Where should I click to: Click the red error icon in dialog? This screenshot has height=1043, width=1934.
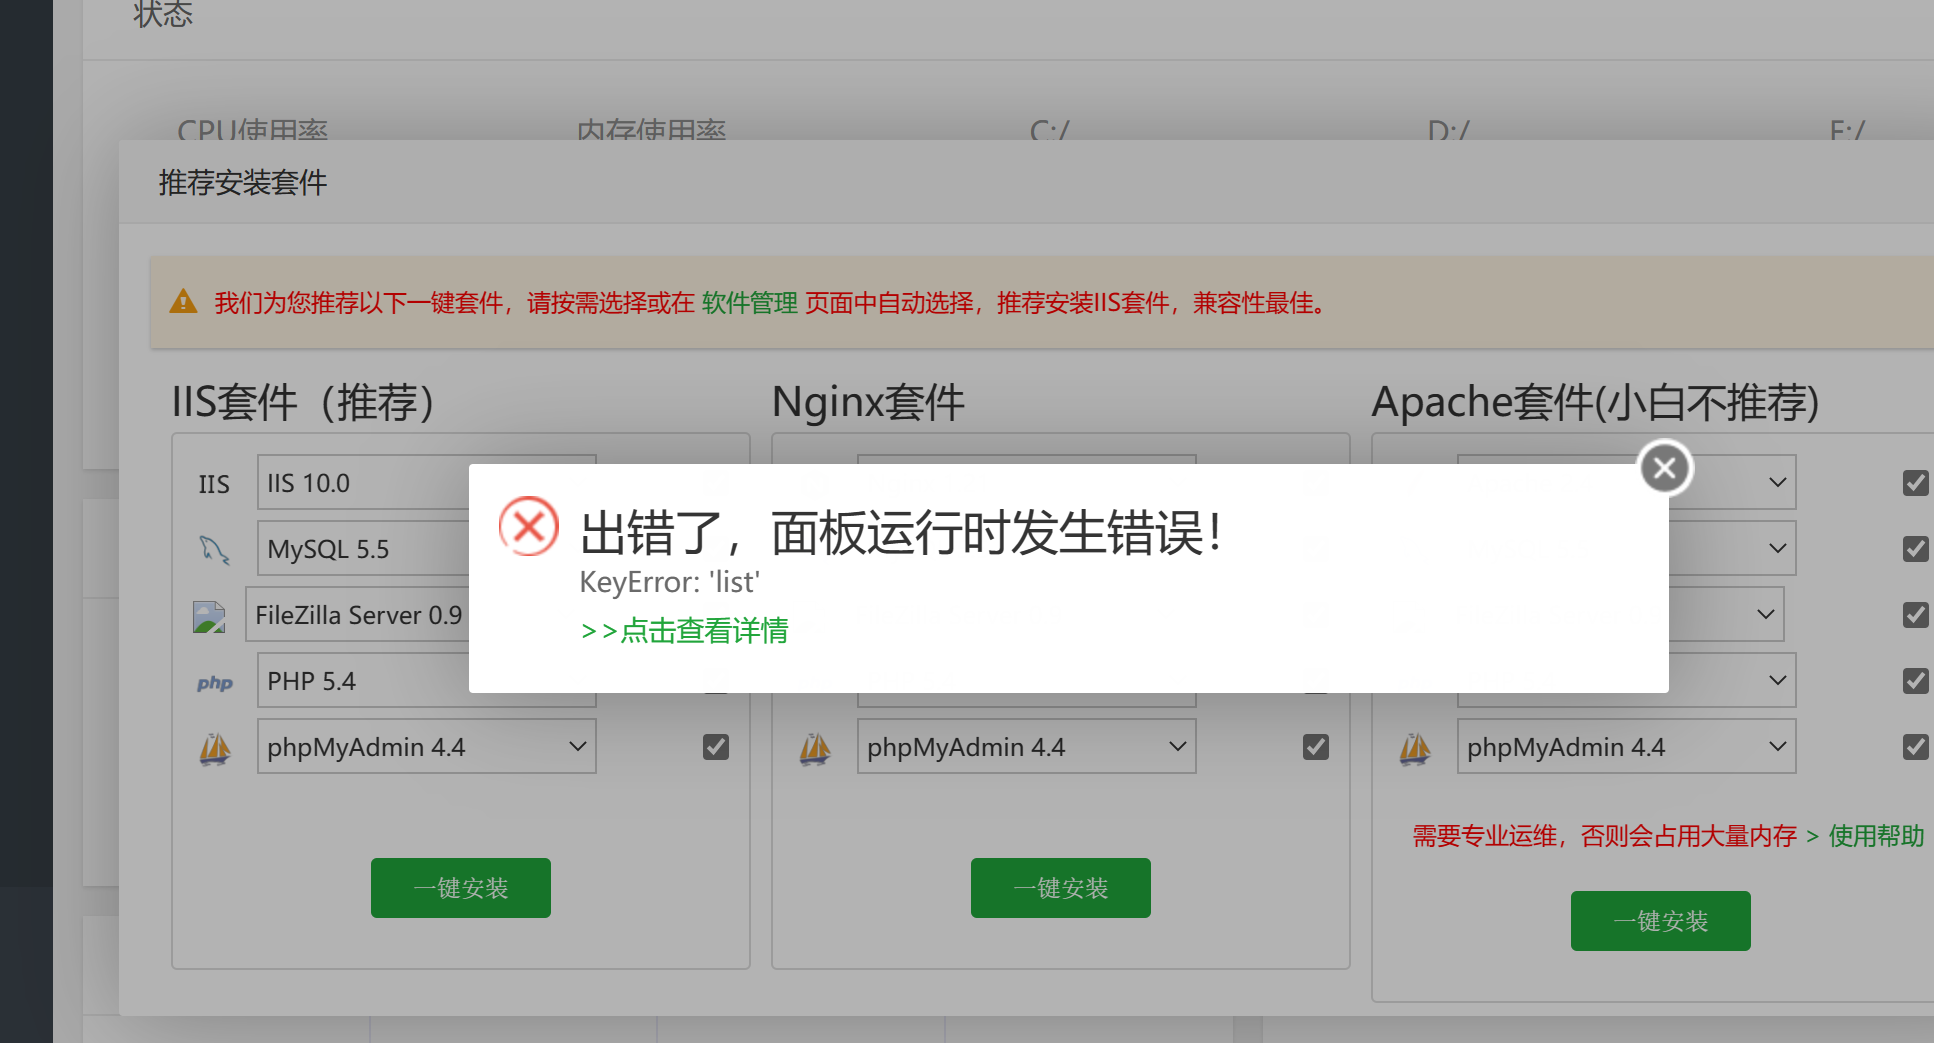point(529,526)
